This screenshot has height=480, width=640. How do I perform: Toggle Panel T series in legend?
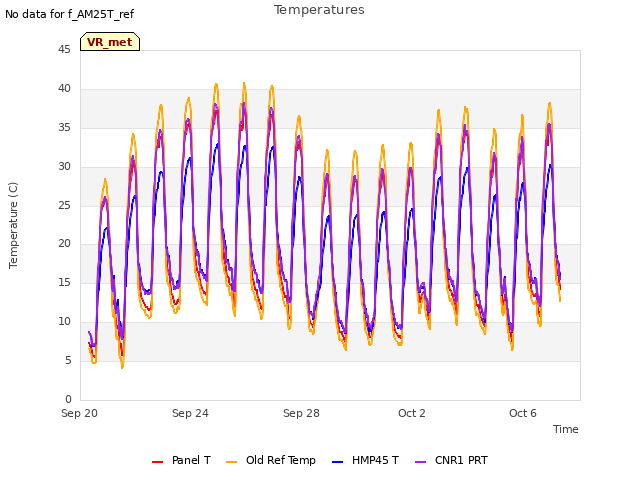(x=181, y=460)
